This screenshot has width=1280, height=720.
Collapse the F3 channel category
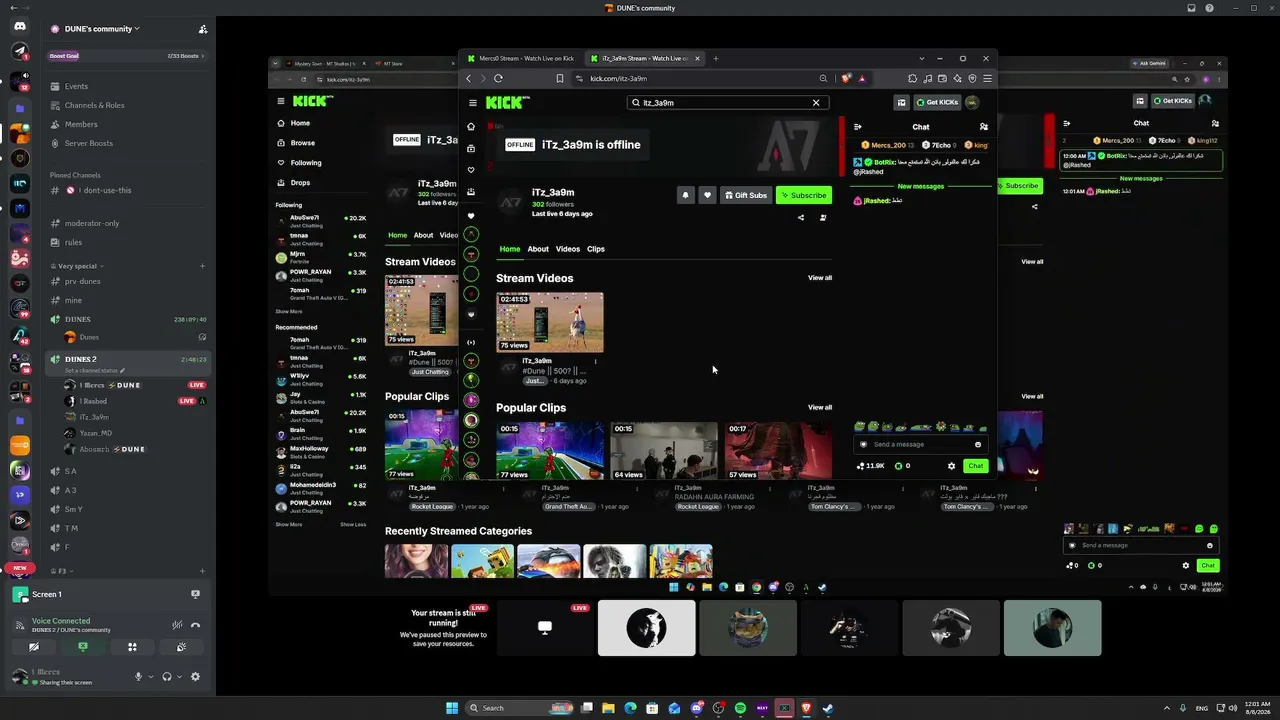point(62,571)
